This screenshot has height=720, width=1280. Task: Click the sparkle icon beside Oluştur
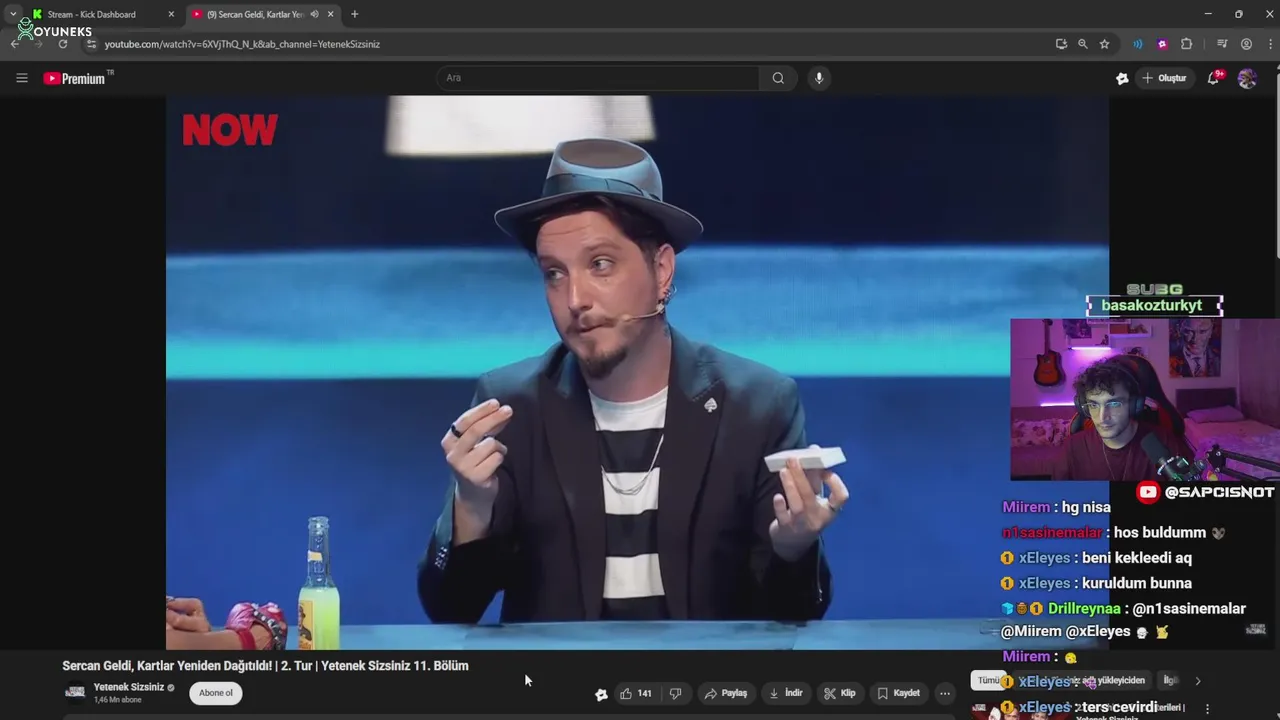(x=1122, y=78)
